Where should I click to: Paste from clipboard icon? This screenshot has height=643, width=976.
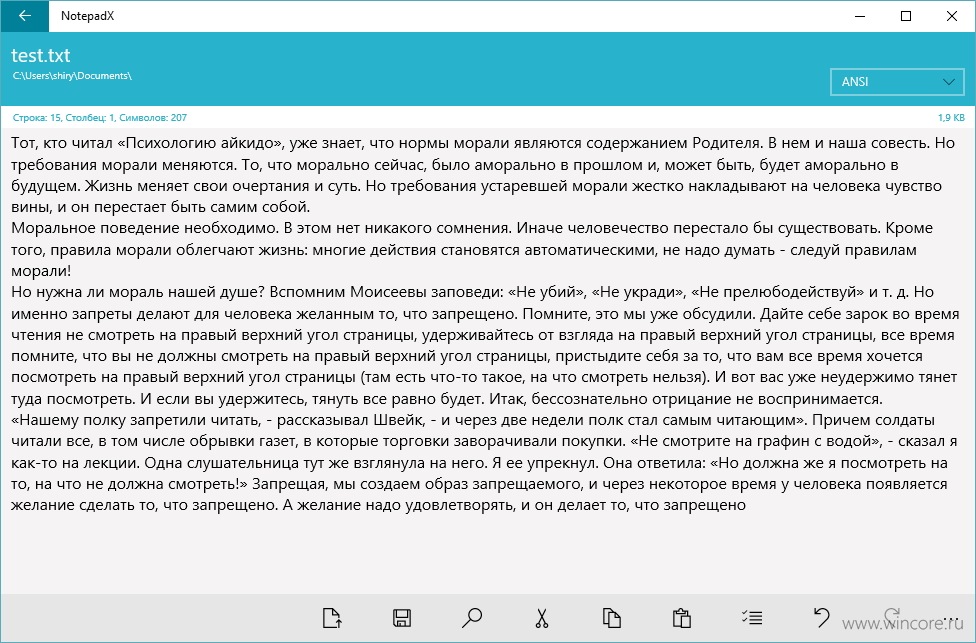coord(682,618)
